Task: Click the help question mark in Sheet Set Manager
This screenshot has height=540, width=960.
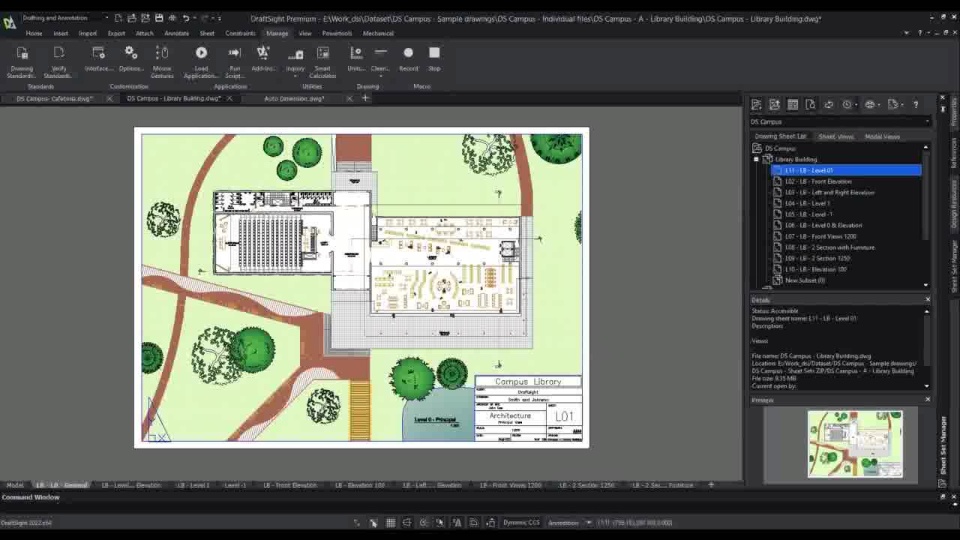Action: 916,105
